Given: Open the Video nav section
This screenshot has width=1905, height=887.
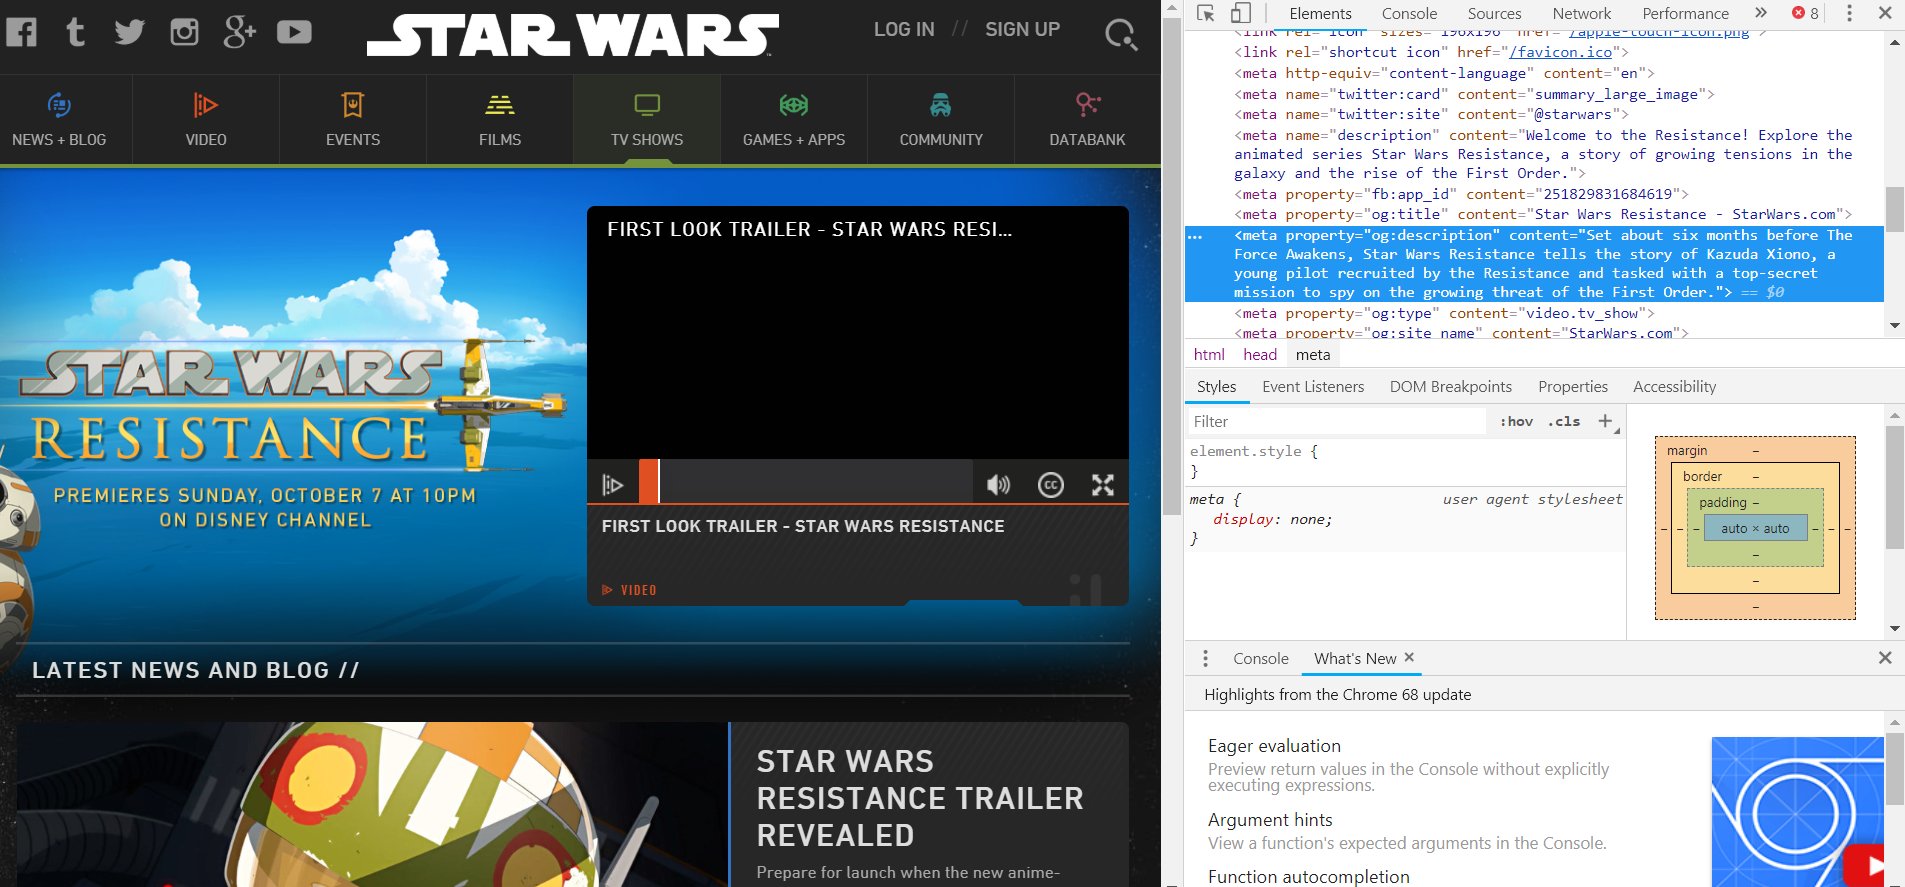Looking at the screenshot, I should 206,120.
